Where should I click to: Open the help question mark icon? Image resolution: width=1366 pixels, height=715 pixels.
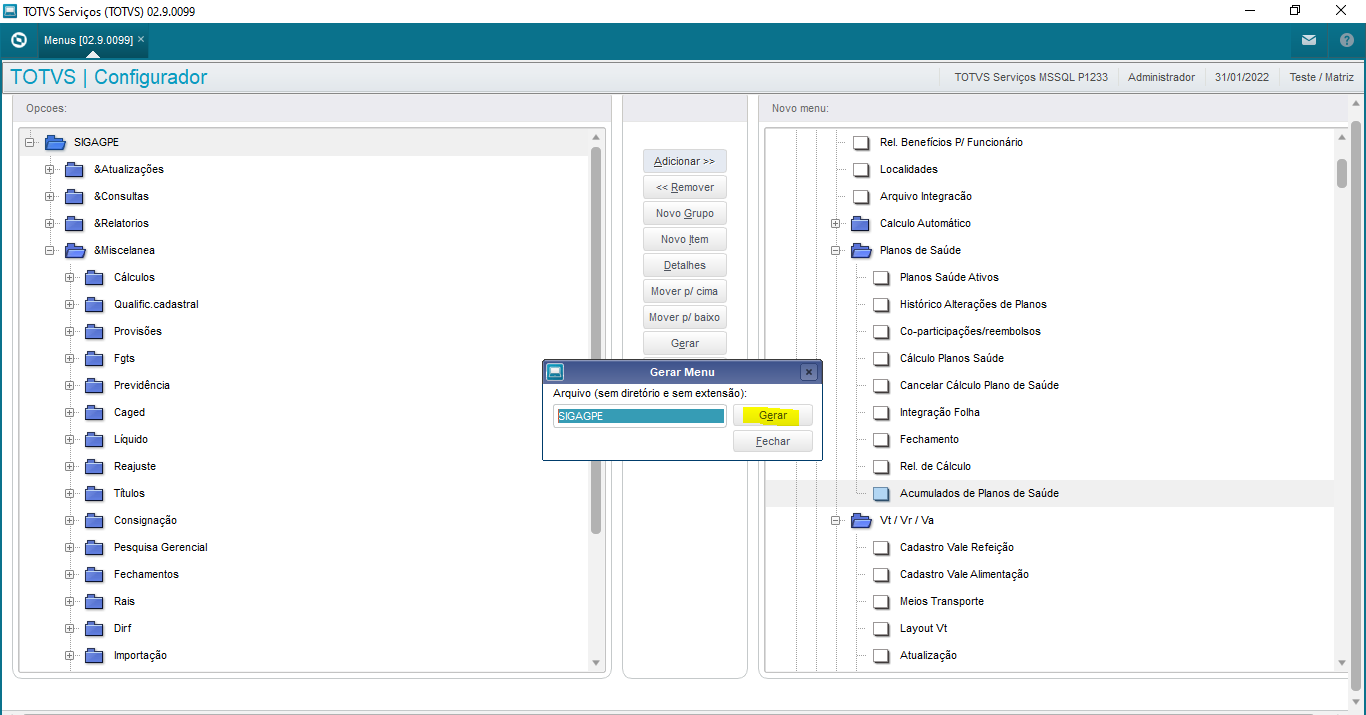[1346, 40]
